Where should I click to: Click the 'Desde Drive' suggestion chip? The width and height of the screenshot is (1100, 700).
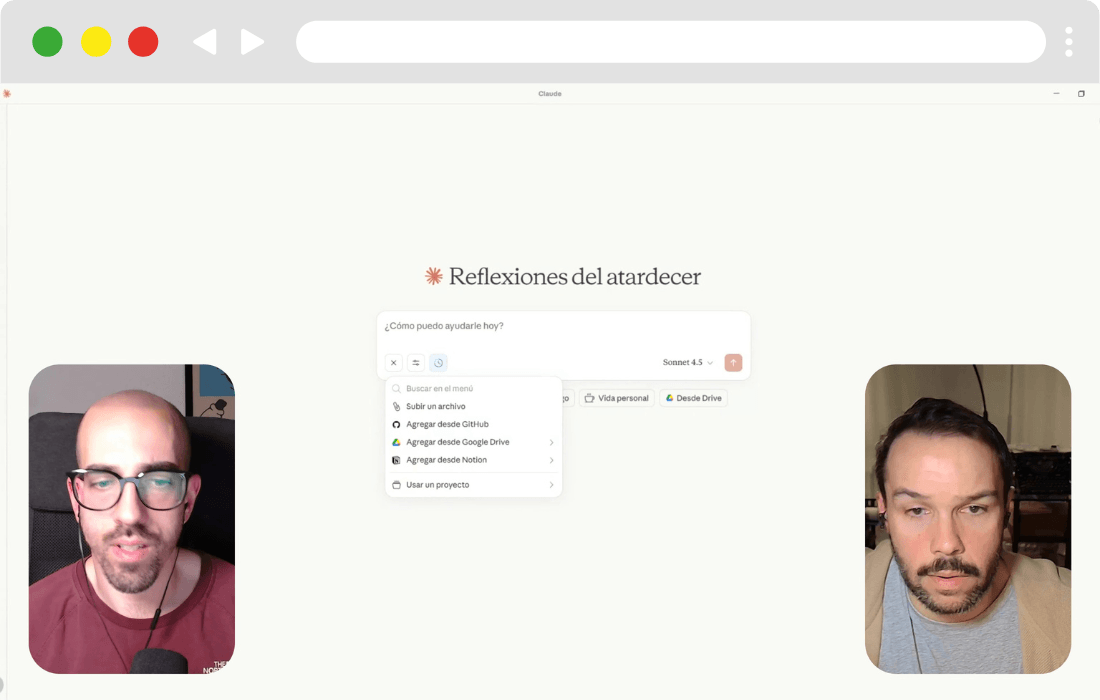point(693,398)
